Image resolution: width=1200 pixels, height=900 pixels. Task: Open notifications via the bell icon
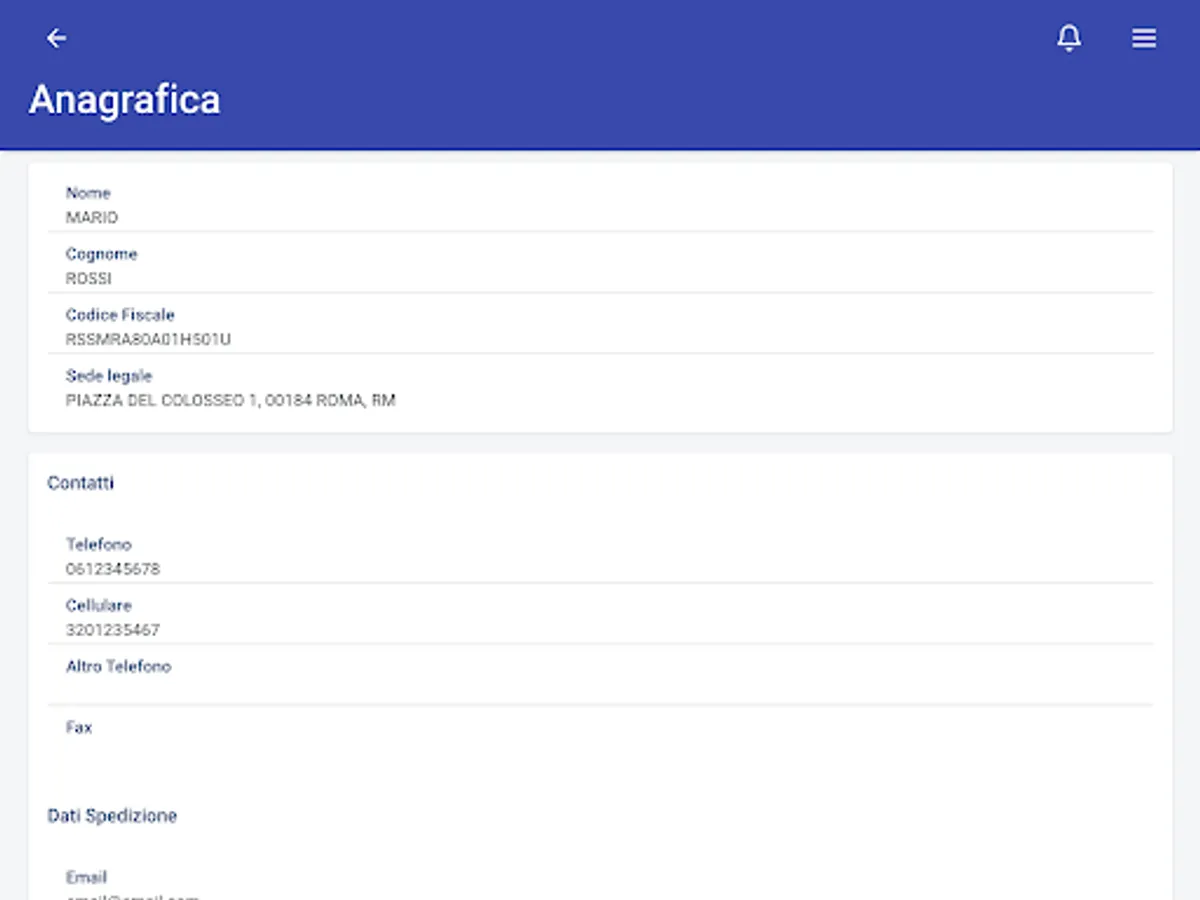(1069, 38)
